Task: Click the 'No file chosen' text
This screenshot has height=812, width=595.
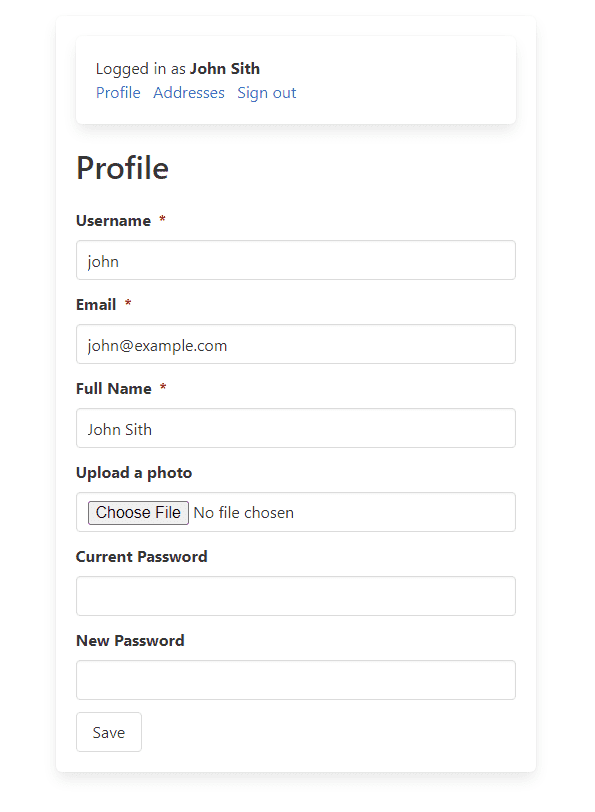Action: point(245,512)
